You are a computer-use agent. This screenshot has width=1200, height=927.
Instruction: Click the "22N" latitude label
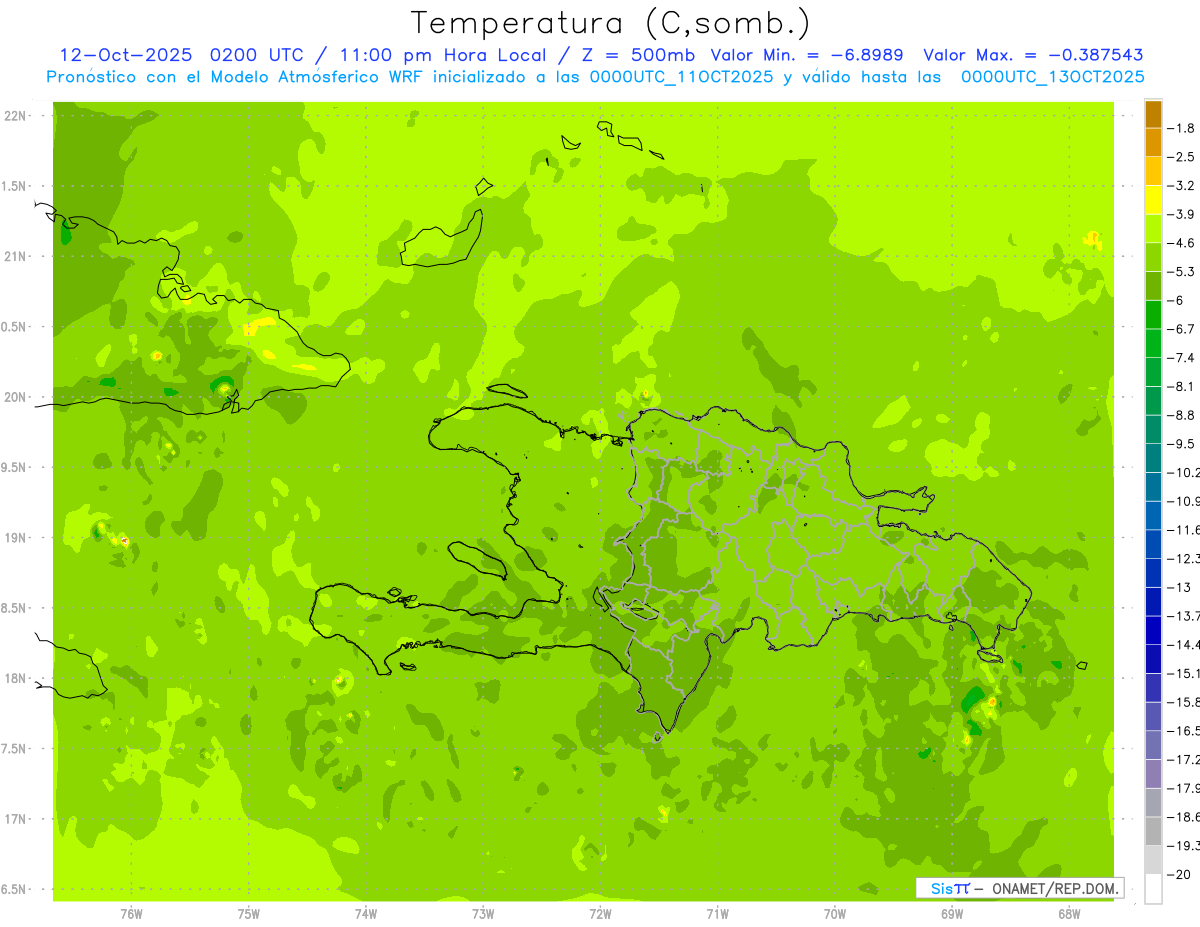pyautogui.click(x=17, y=116)
